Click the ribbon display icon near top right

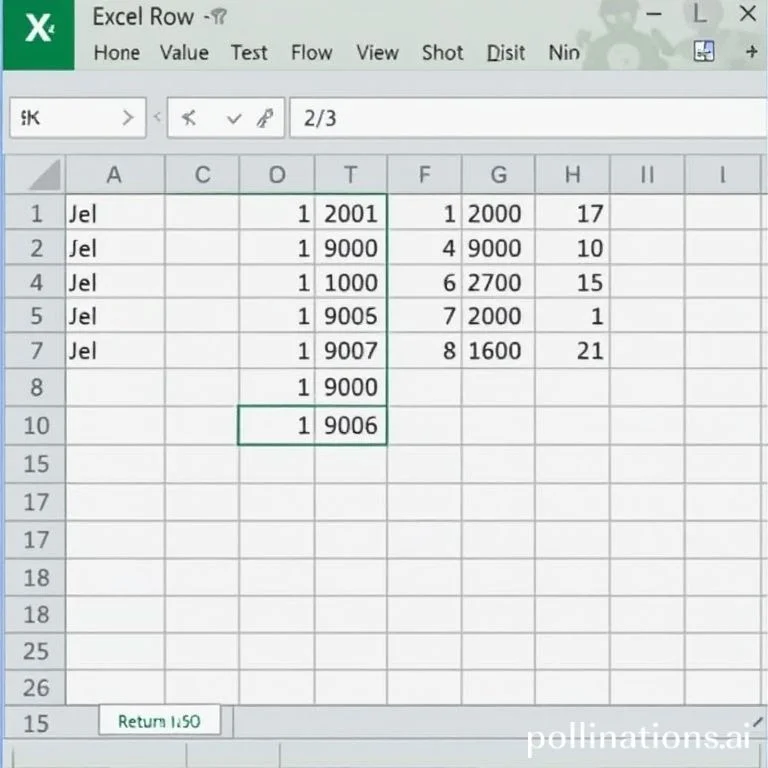(x=705, y=52)
